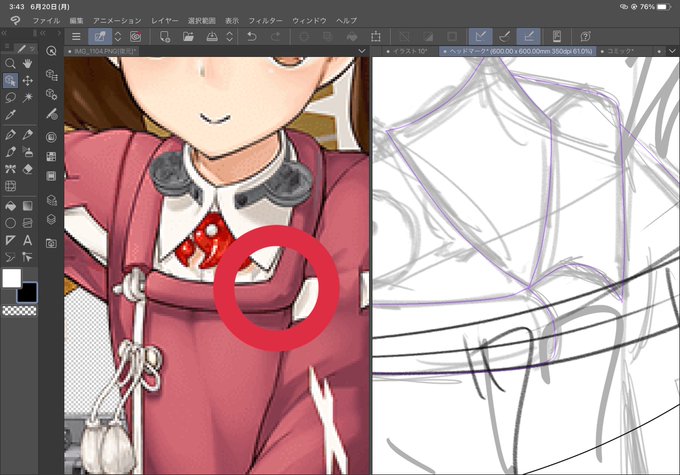
Task: Toggle Snap to Ruler
Action: click(481, 36)
